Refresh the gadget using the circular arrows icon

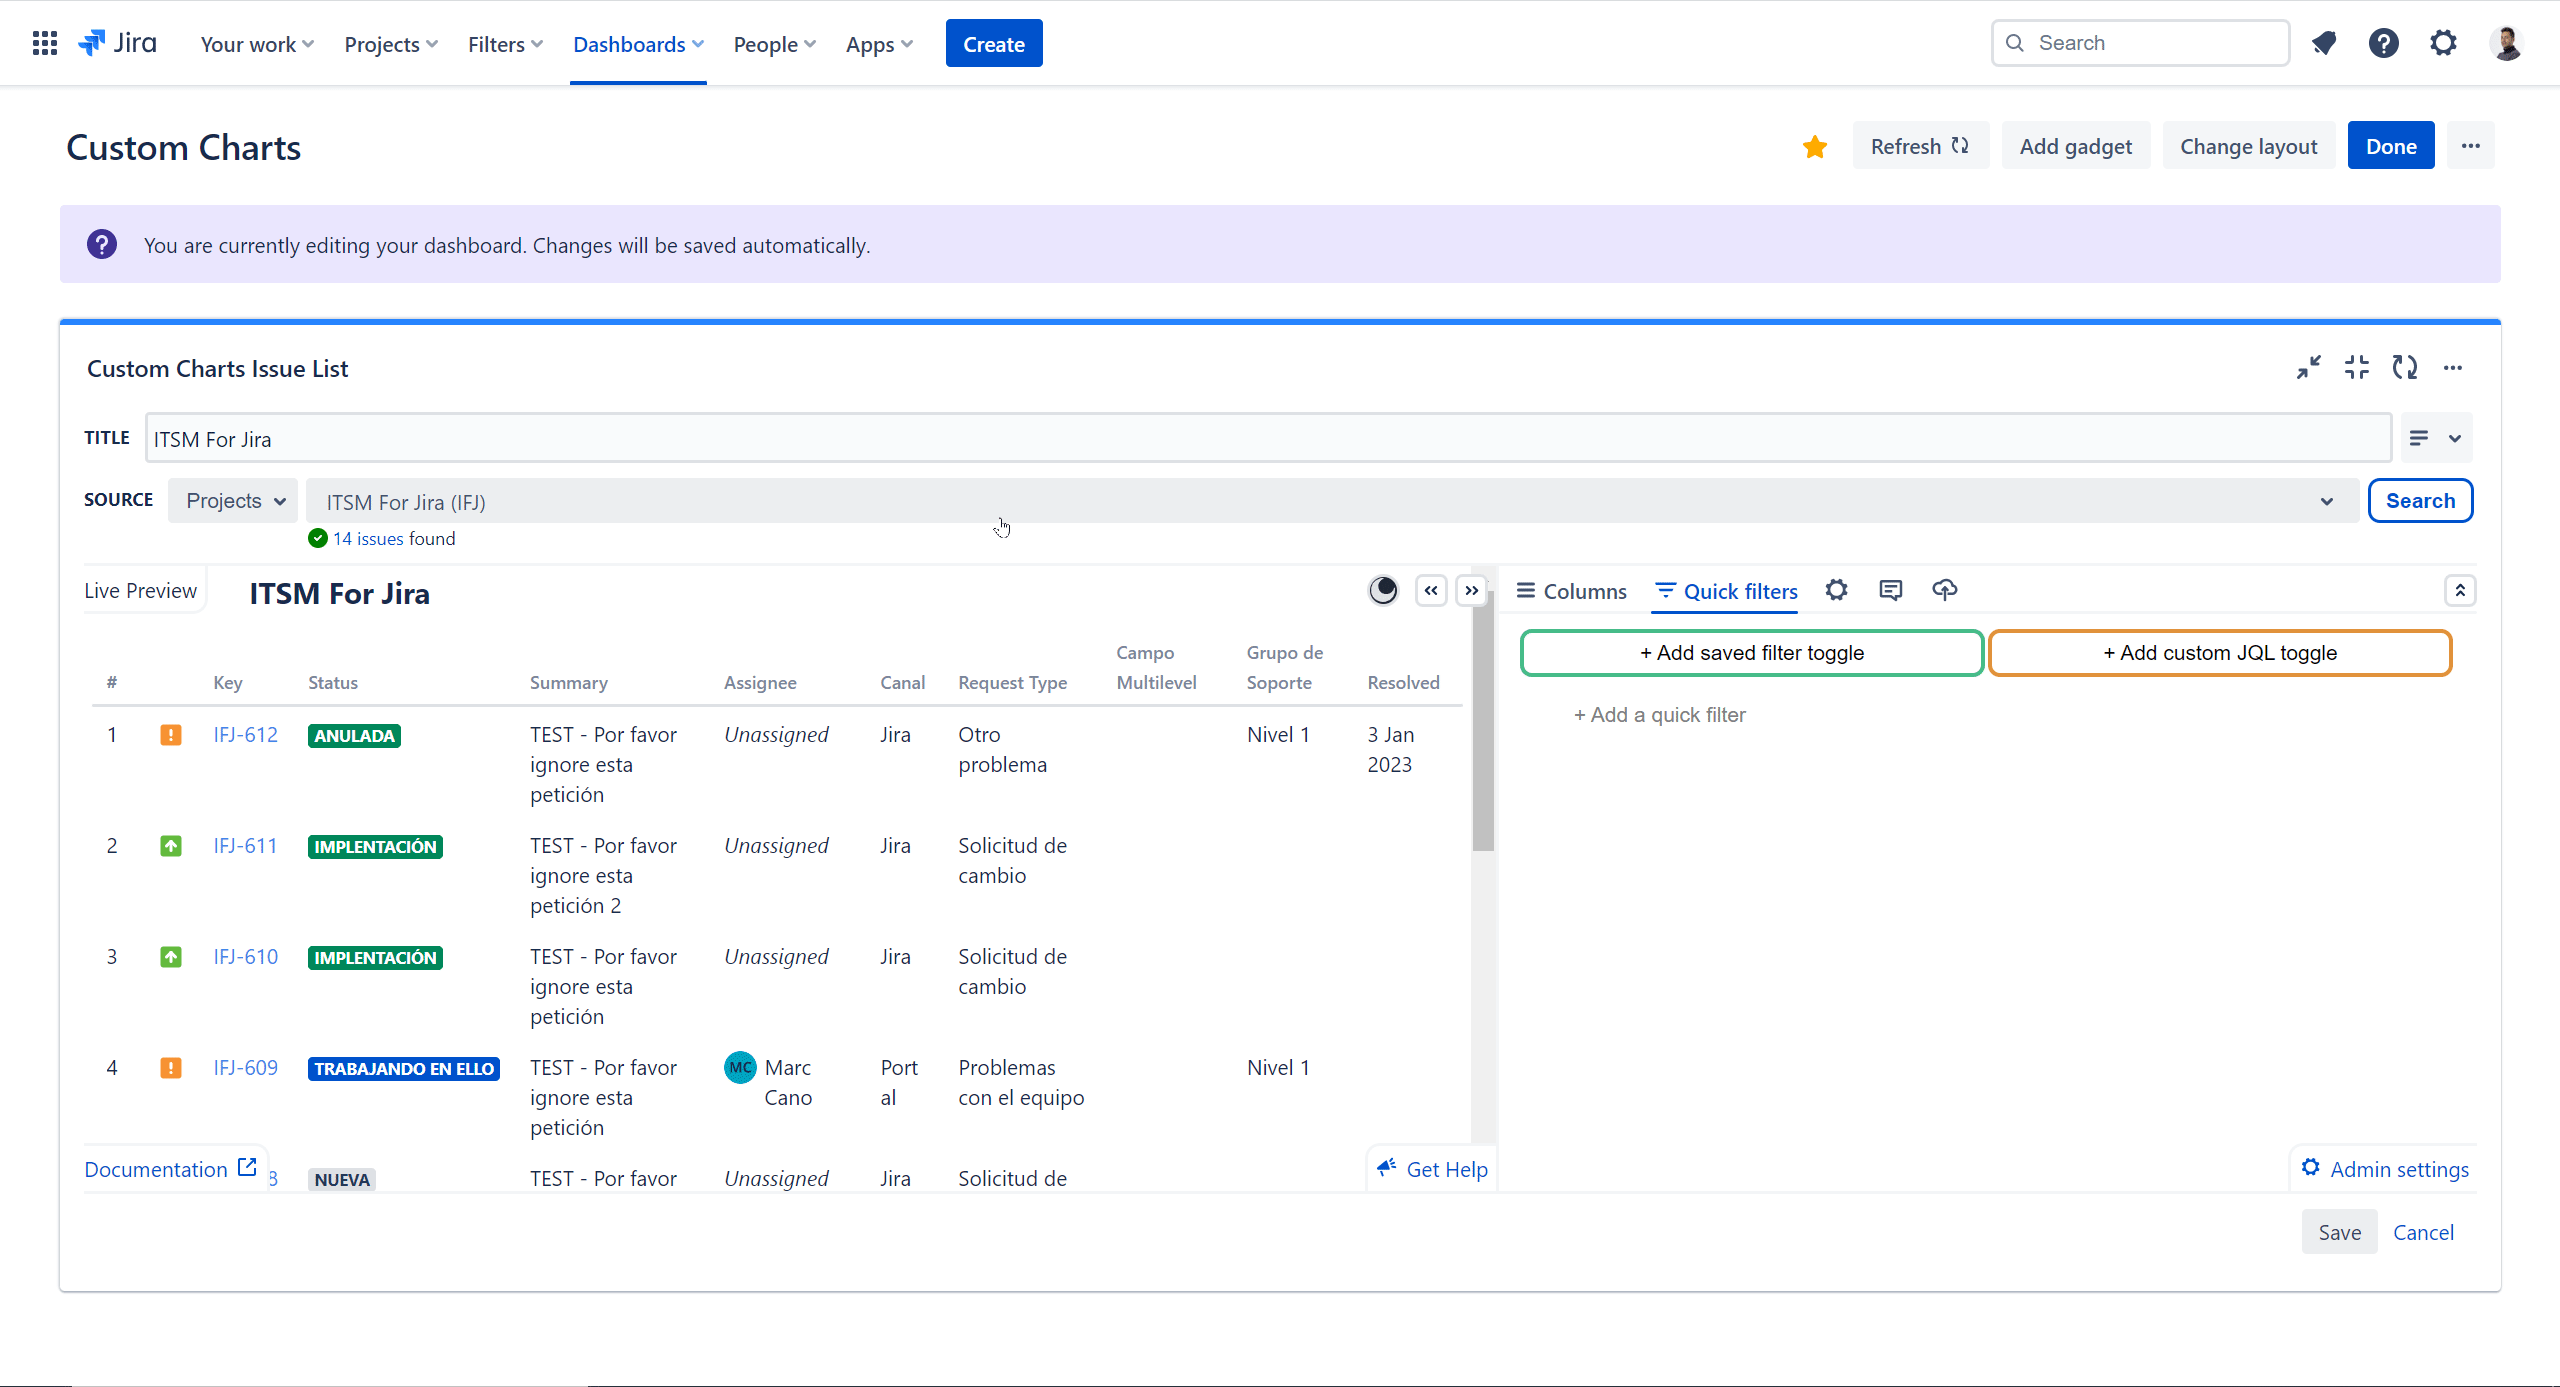2404,368
